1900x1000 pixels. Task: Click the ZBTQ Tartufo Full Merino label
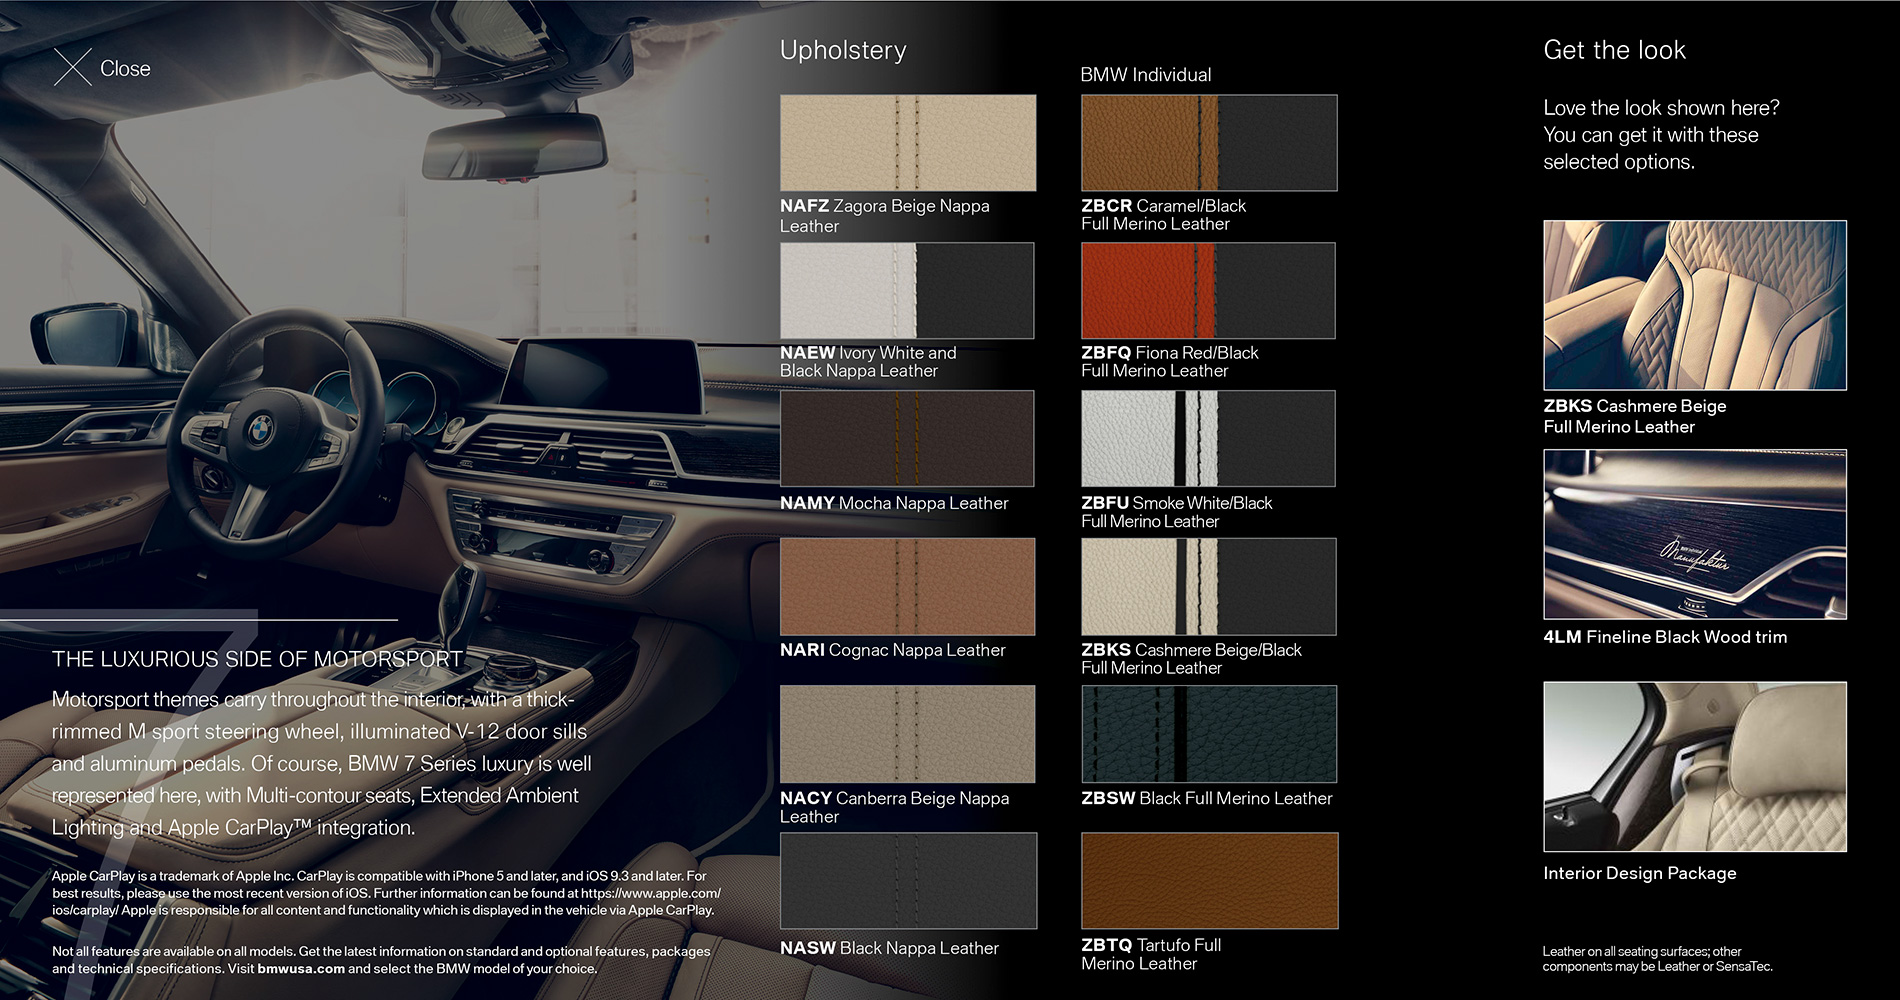click(x=1151, y=954)
